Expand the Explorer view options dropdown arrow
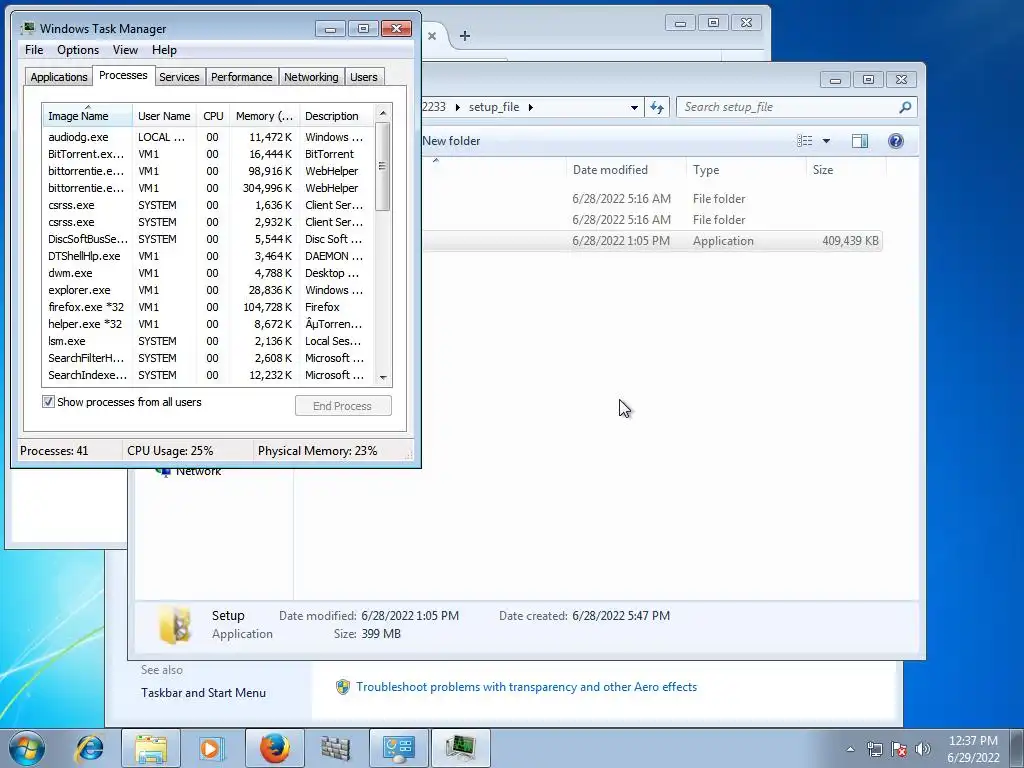This screenshot has height=768, width=1024. click(x=826, y=141)
